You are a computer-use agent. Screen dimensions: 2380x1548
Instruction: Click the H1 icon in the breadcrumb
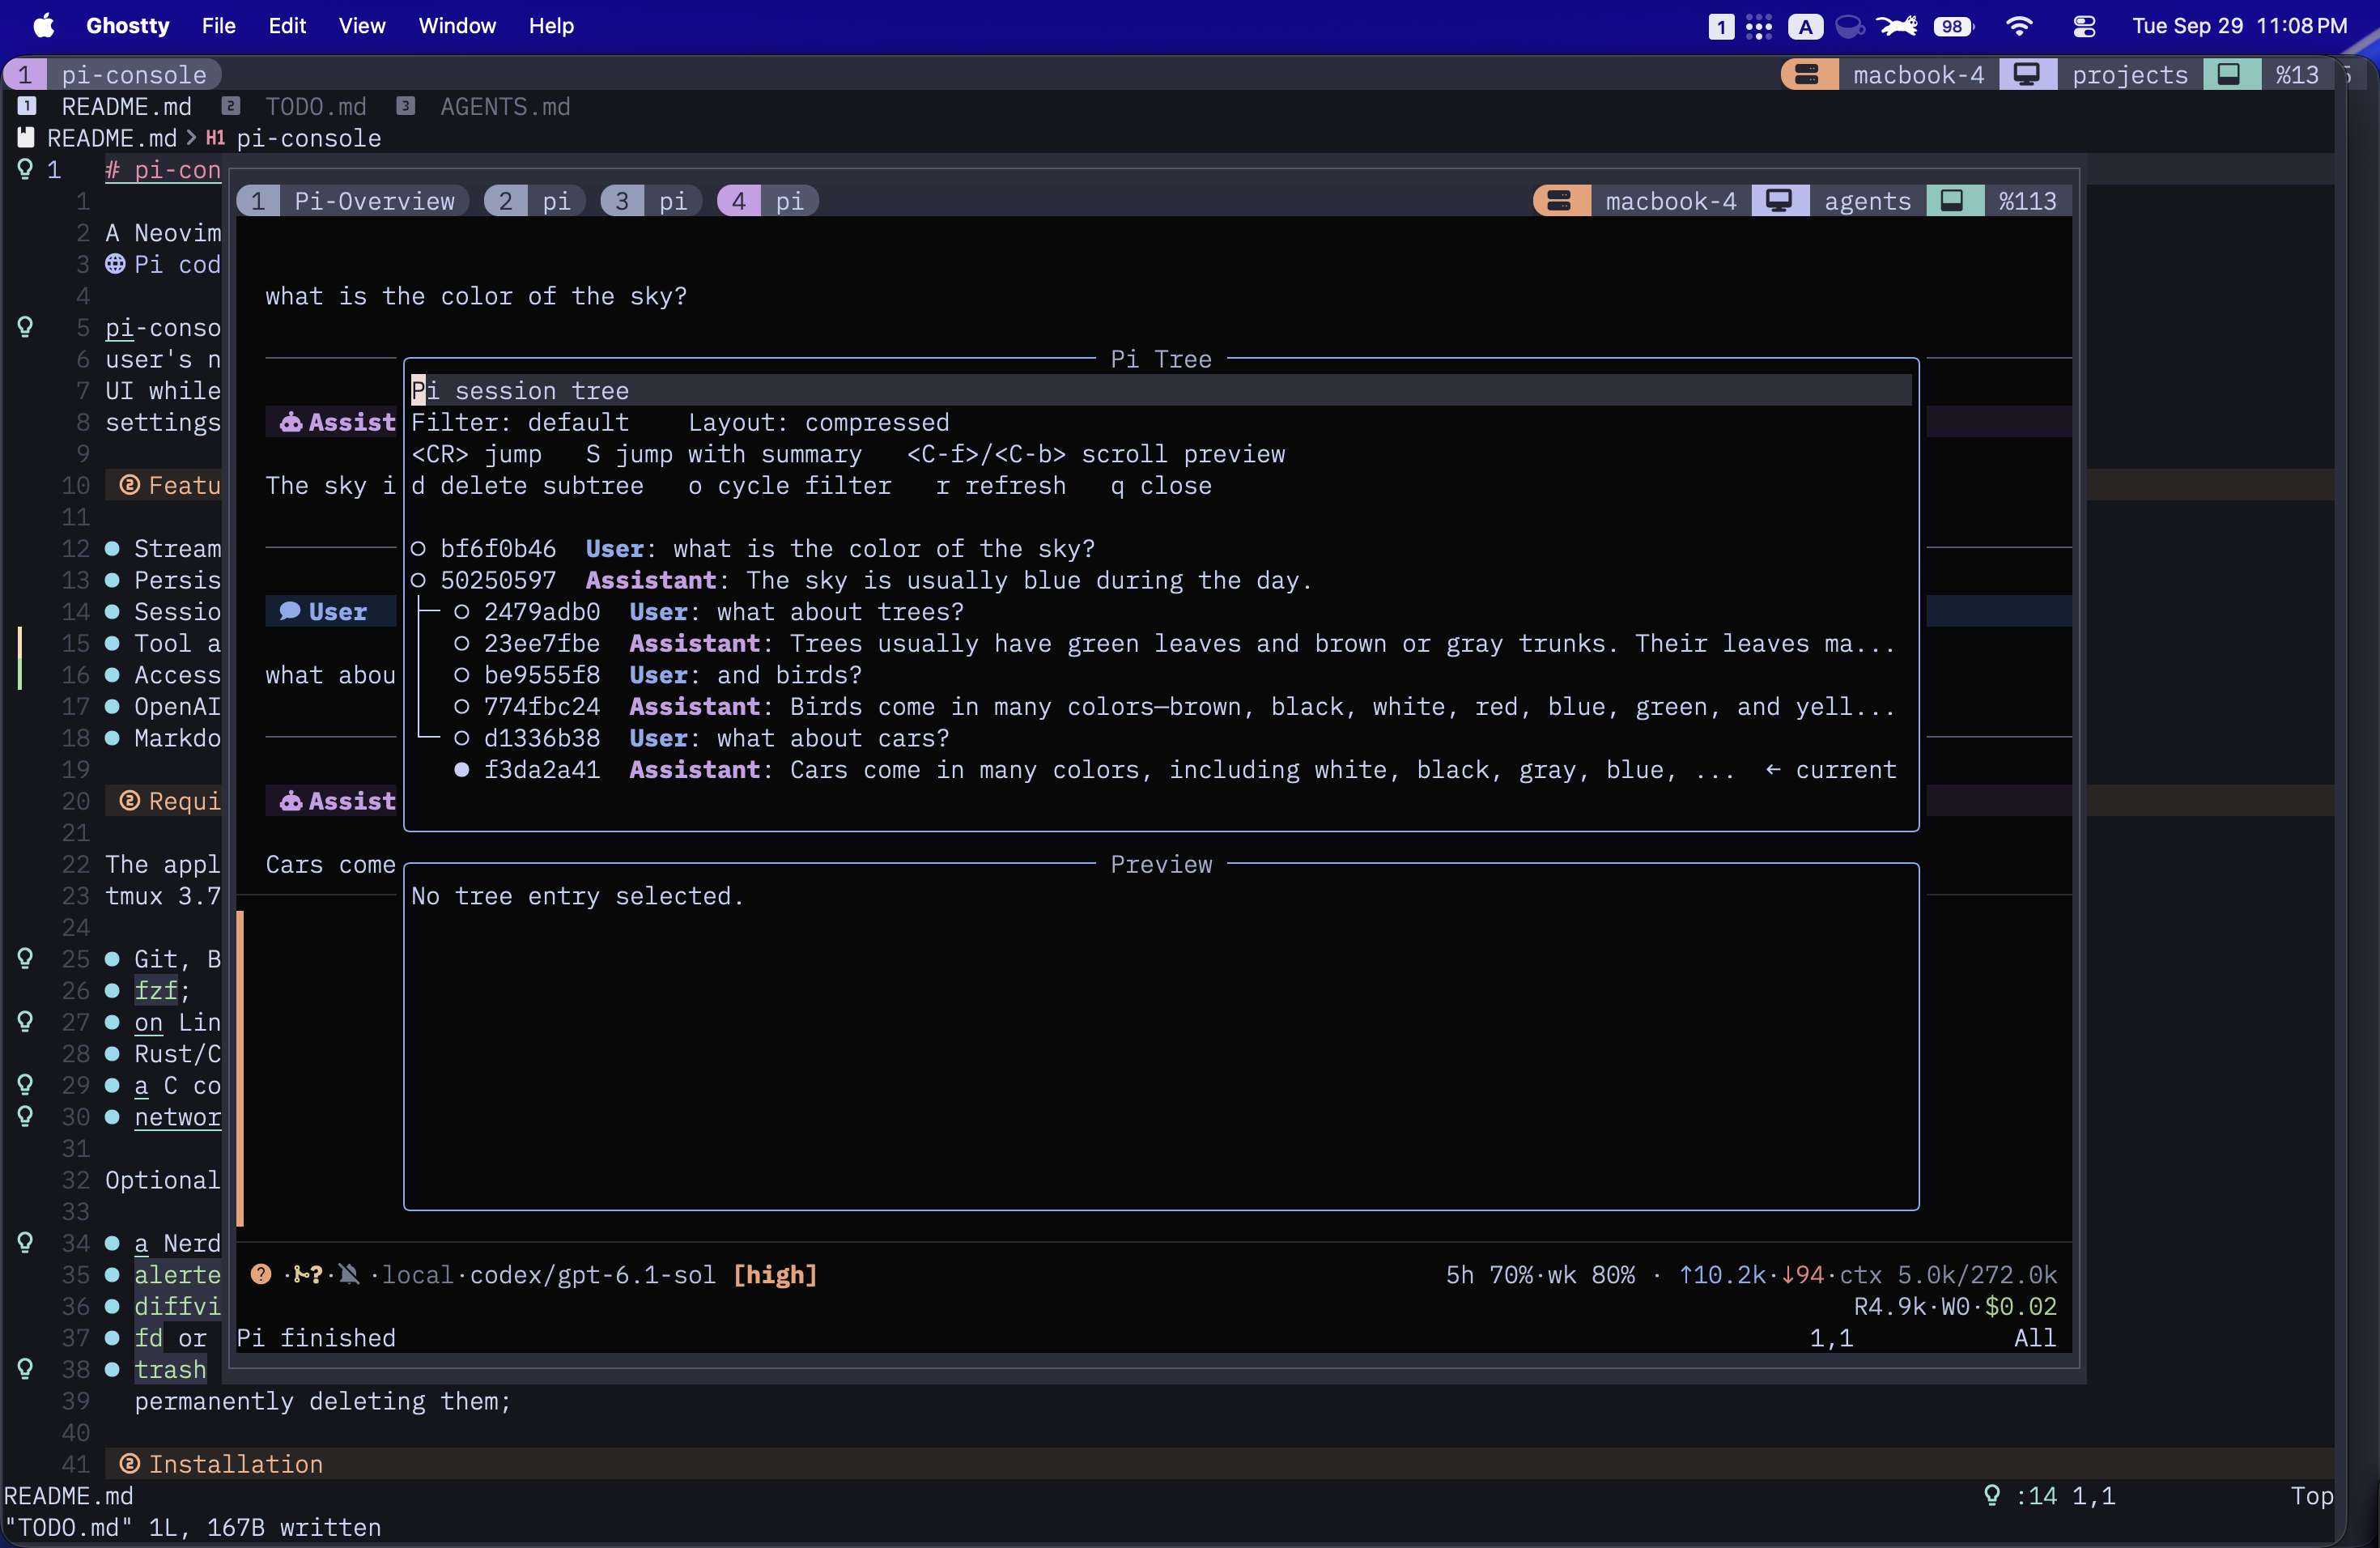(215, 138)
